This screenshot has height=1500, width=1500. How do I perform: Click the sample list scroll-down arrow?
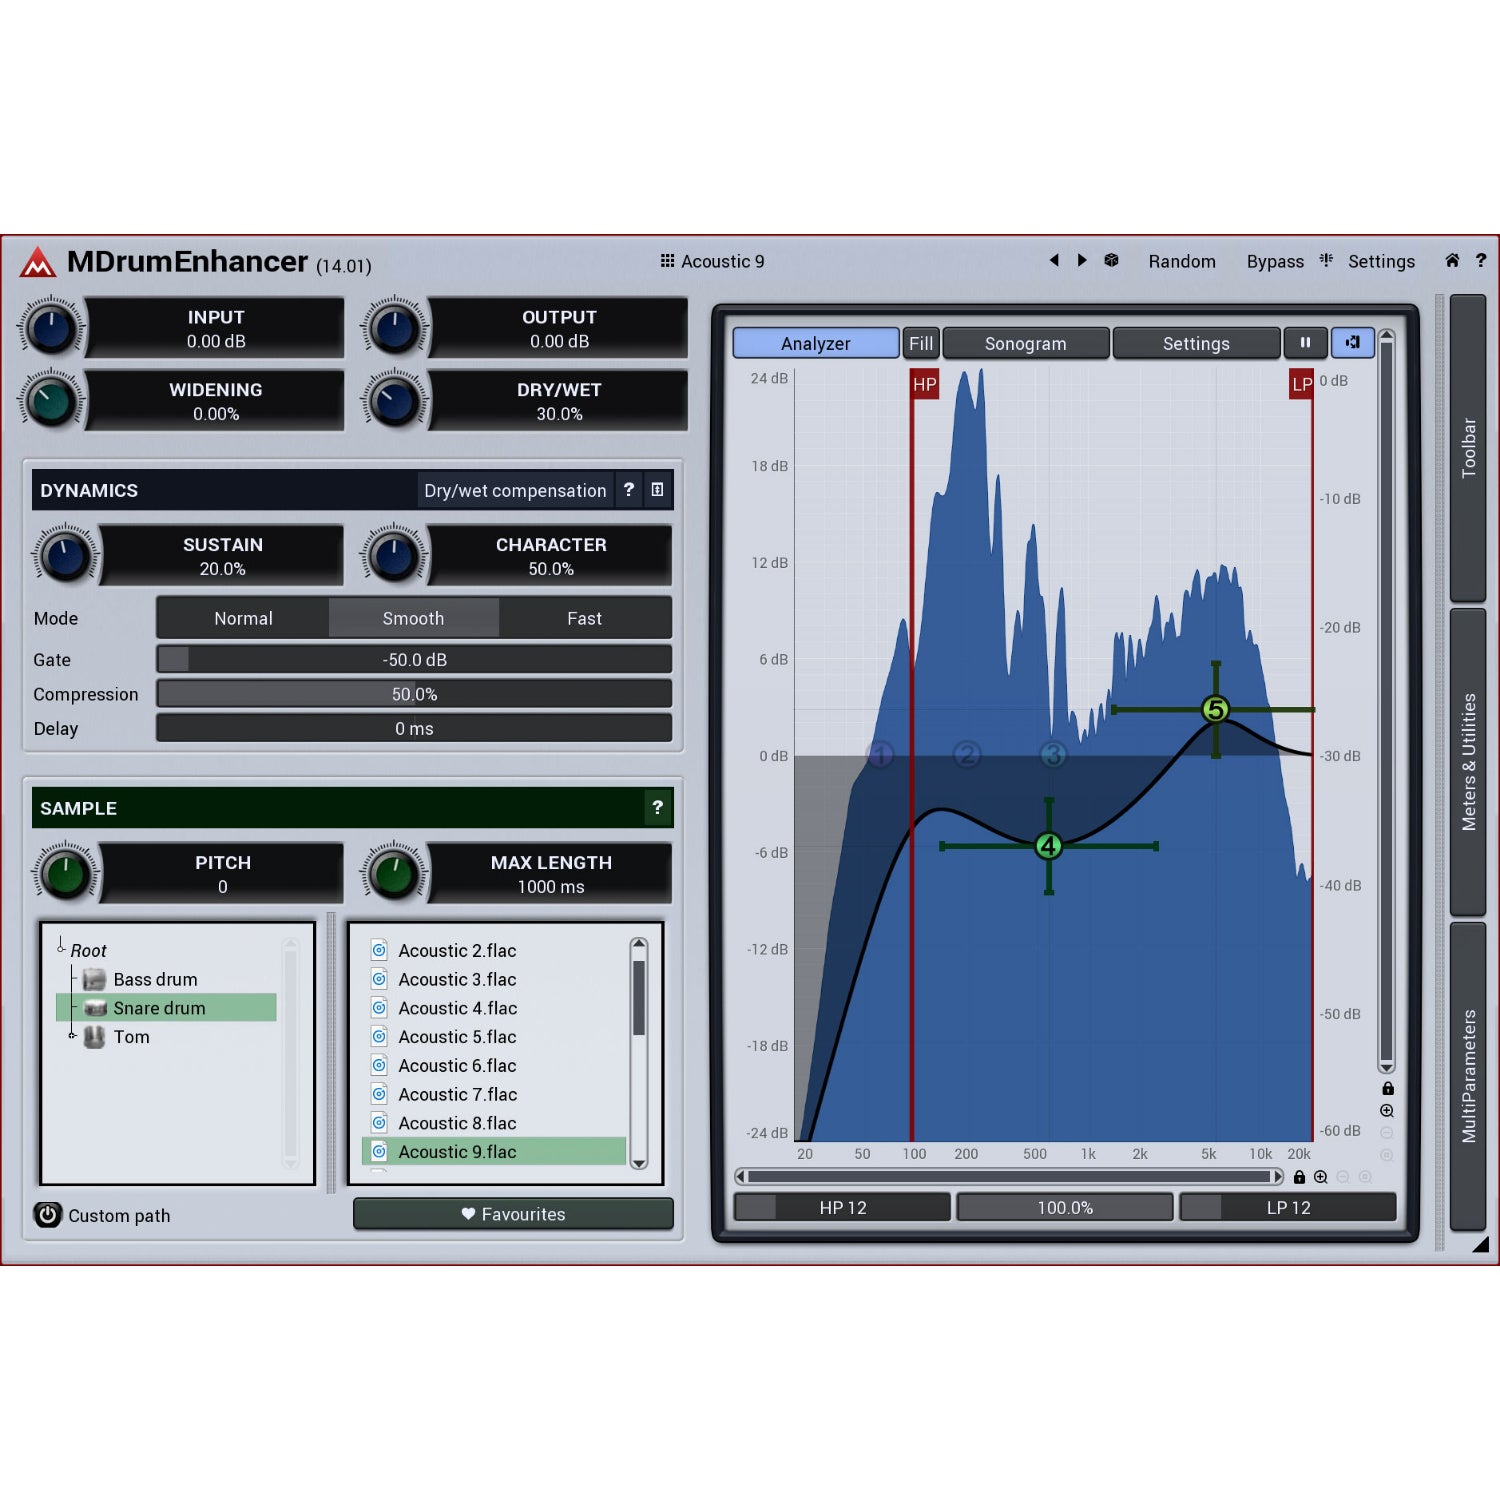(639, 1164)
